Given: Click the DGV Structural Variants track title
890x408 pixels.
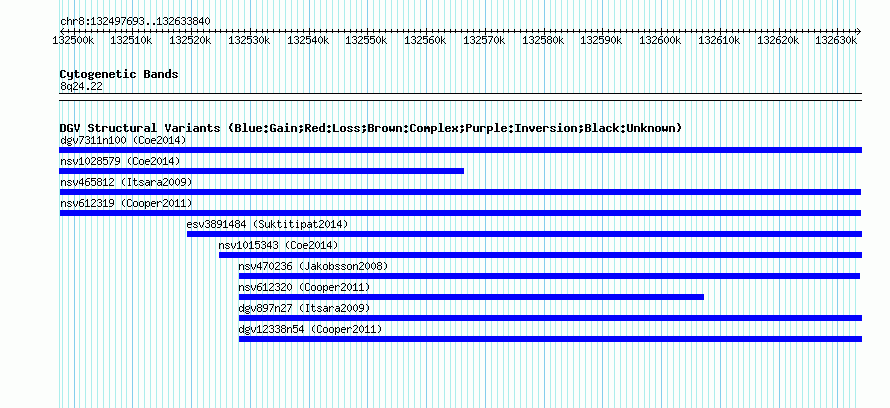Looking at the screenshot, I should (x=371, y=128).
